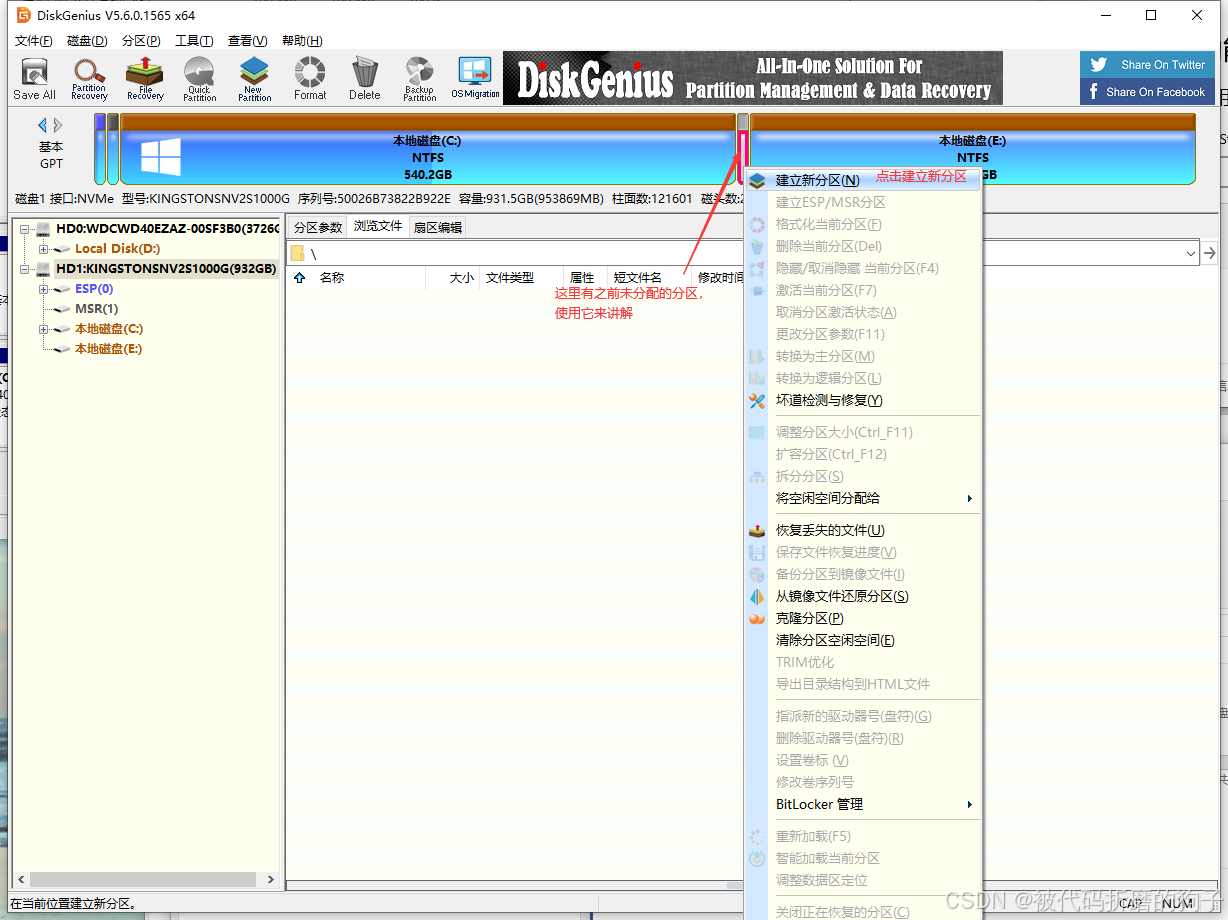Open the 分区(P) menu
Screen dimensions: 1228x920
[141, 41]
